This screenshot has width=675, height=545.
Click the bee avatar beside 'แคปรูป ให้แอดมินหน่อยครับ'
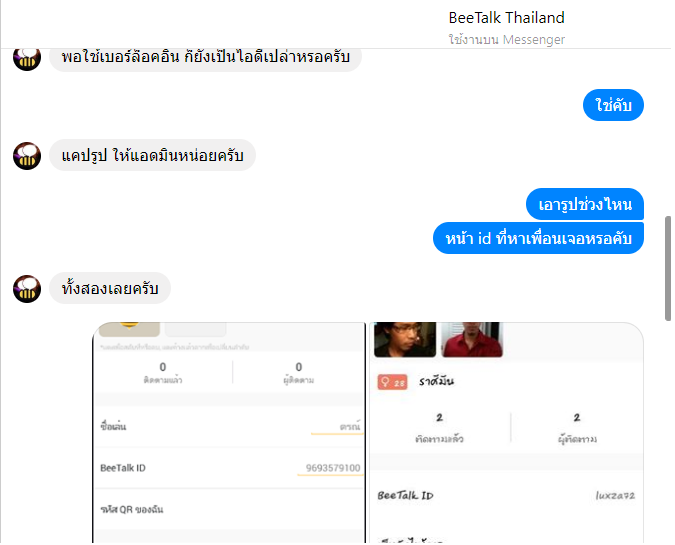(27, 156)
